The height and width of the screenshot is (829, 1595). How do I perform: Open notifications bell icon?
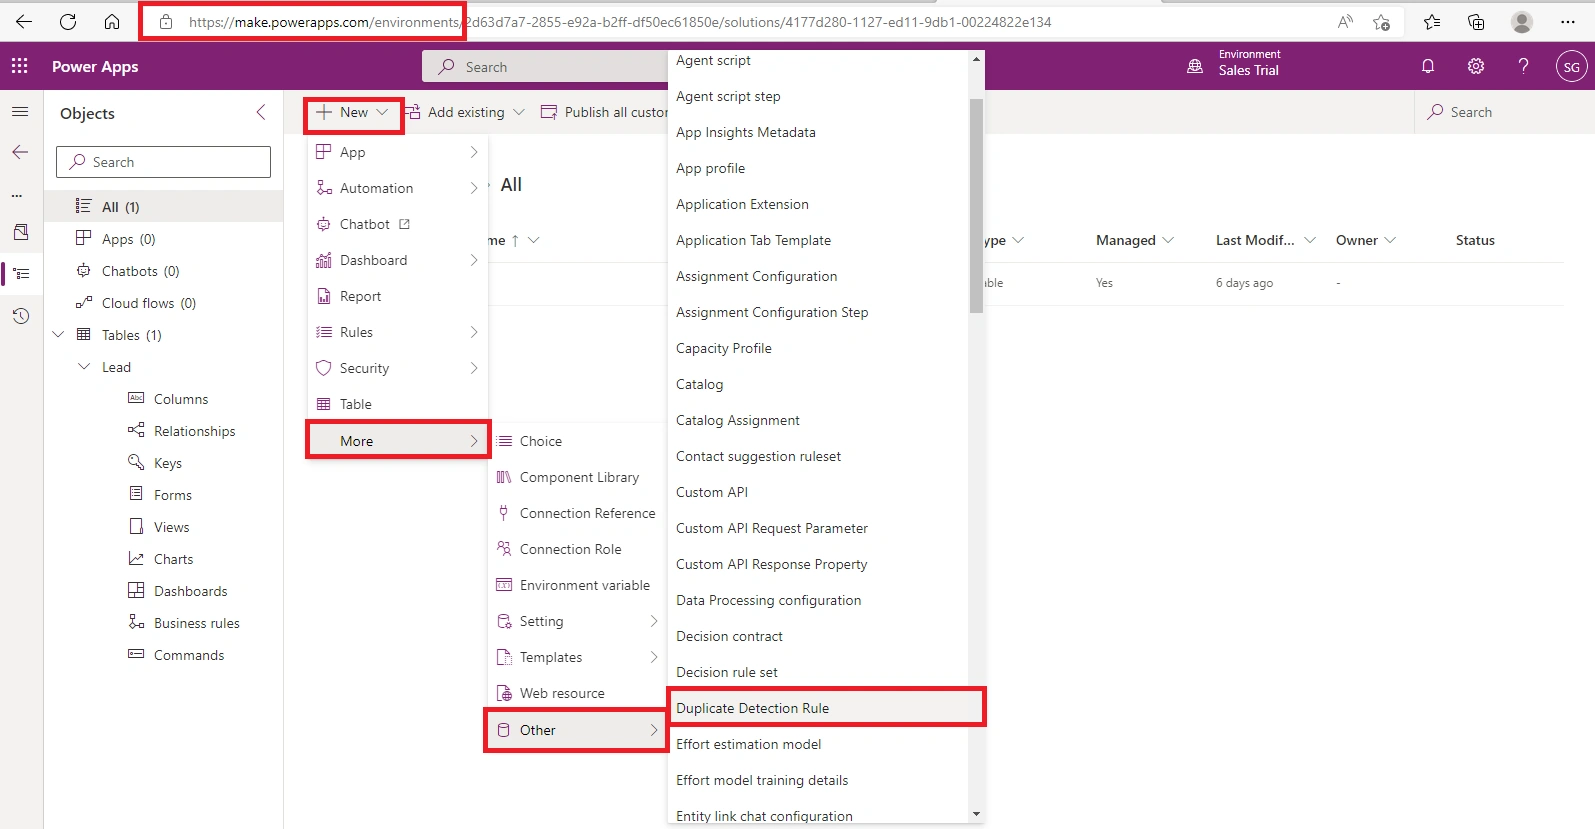click(1428, 66)
